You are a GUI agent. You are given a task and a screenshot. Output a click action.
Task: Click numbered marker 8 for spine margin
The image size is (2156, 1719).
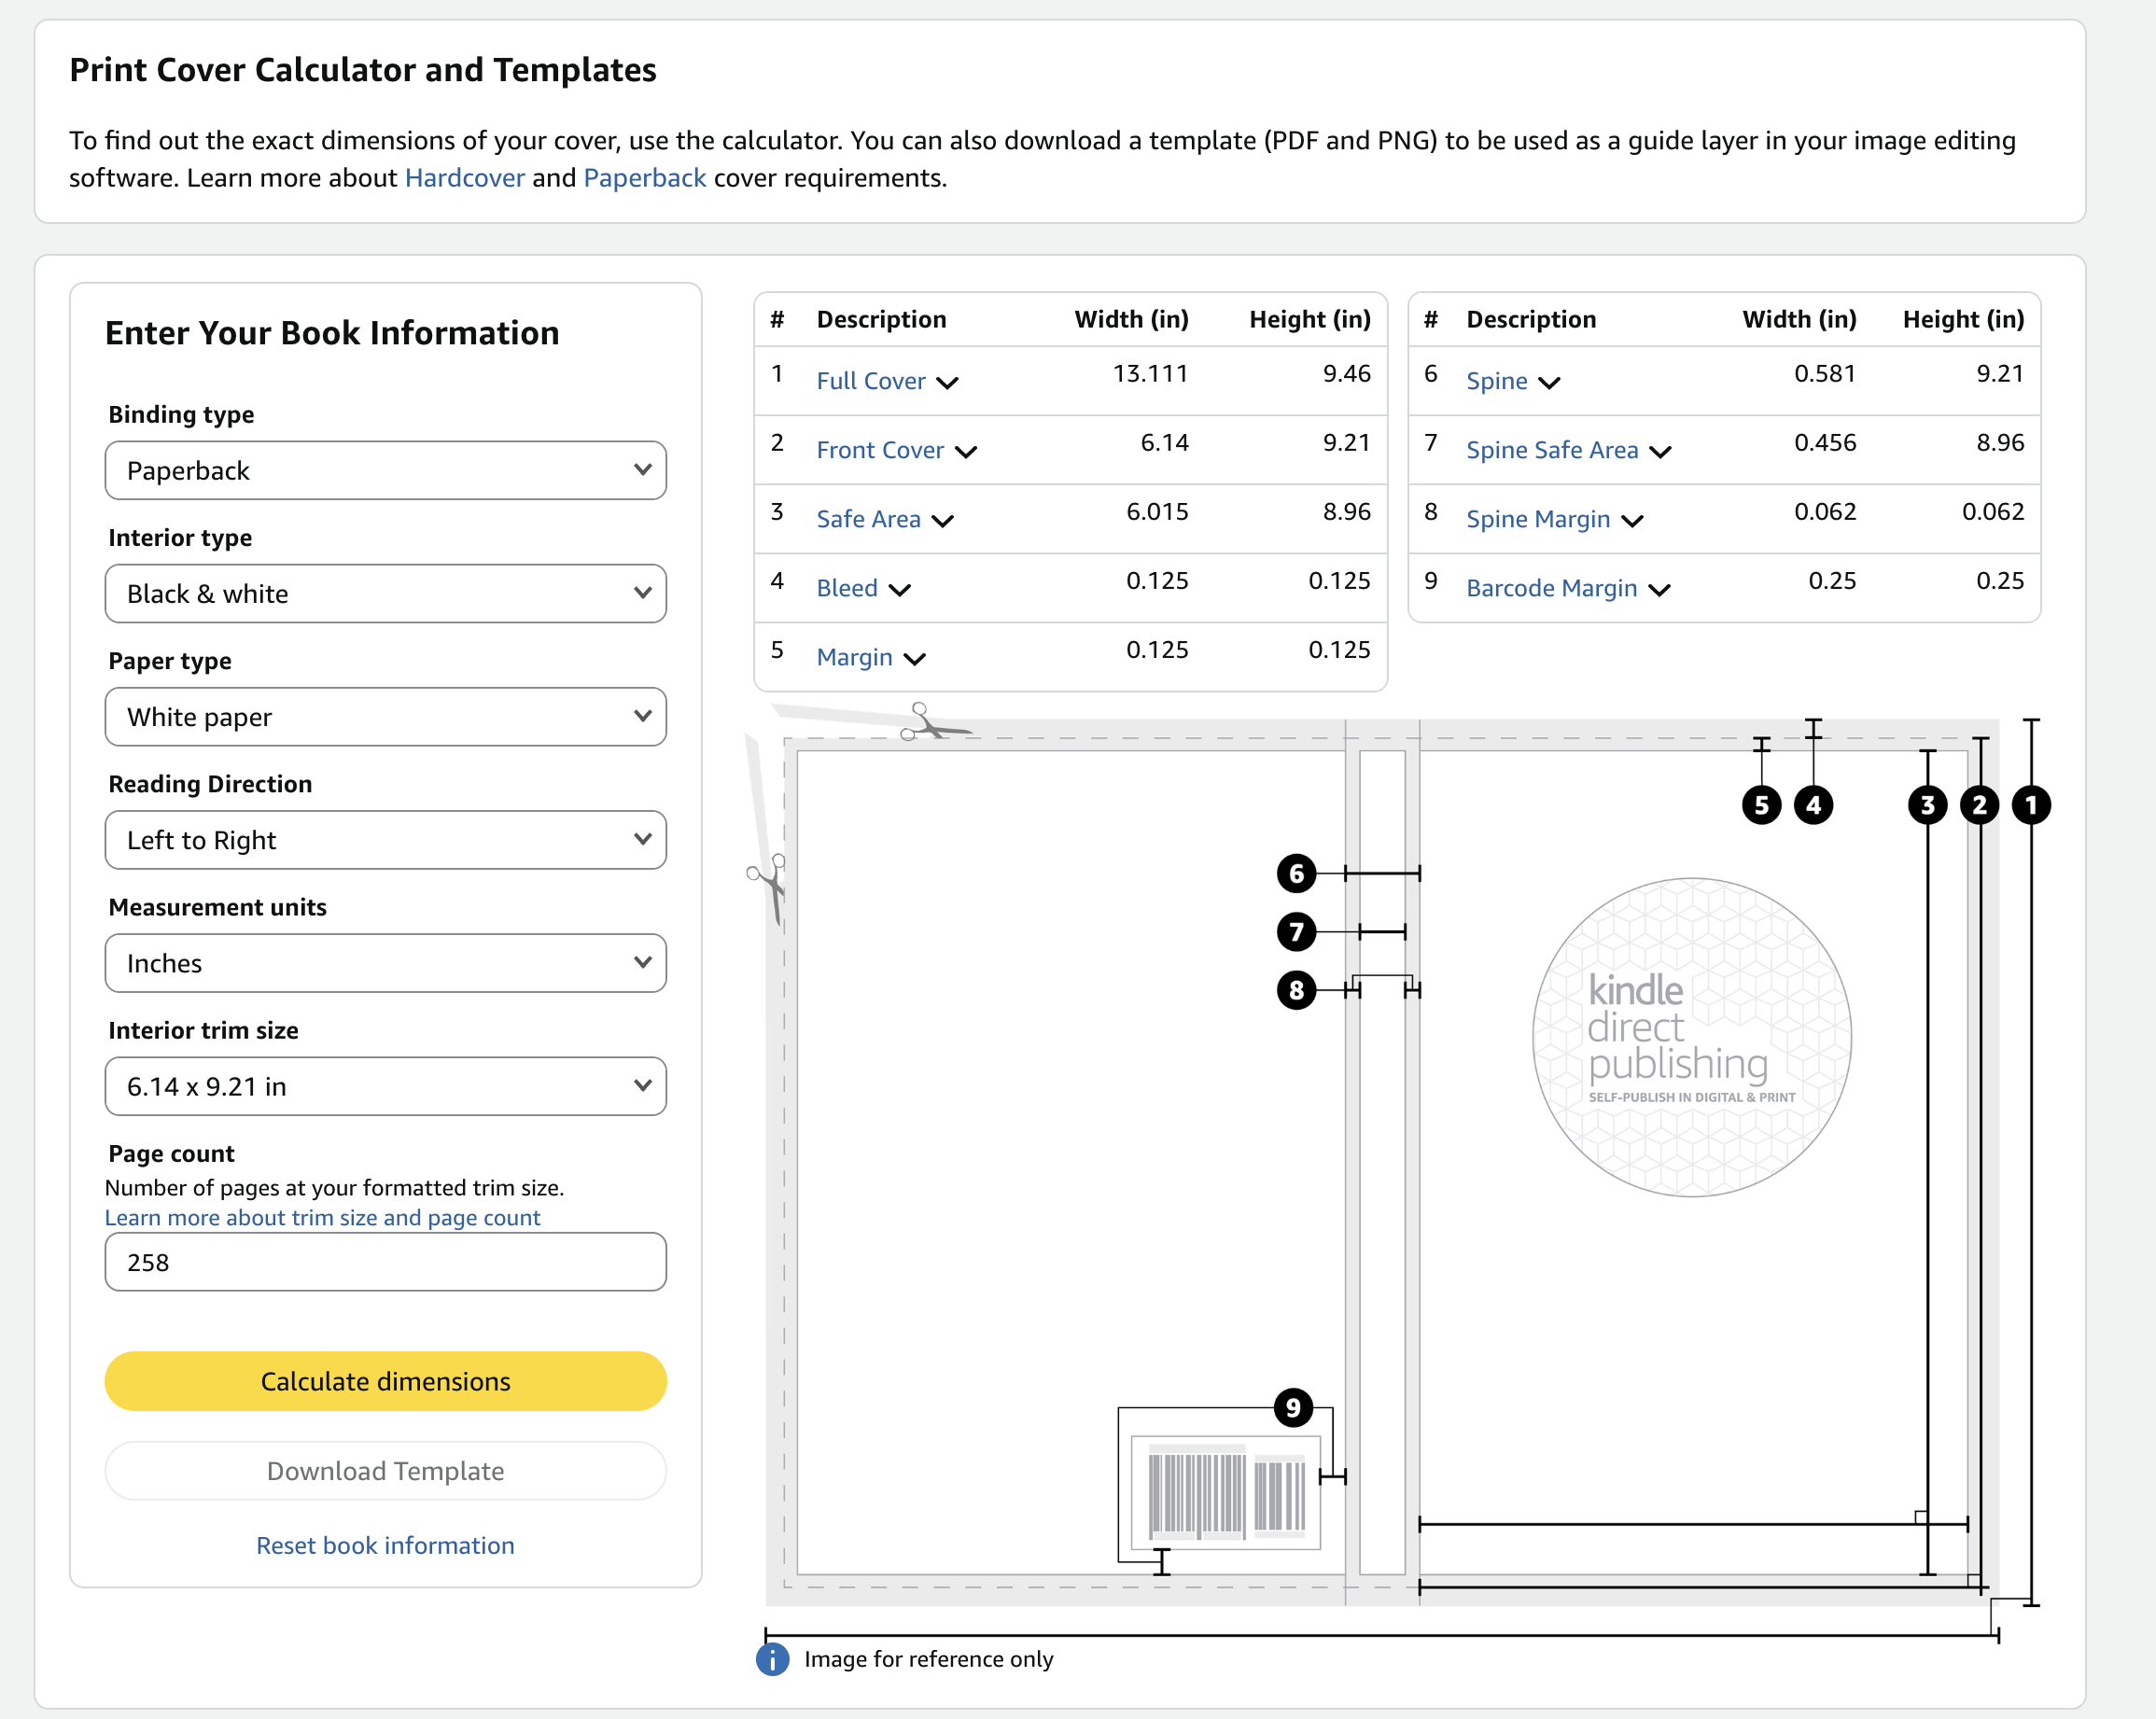click(x=1296, y=990)
